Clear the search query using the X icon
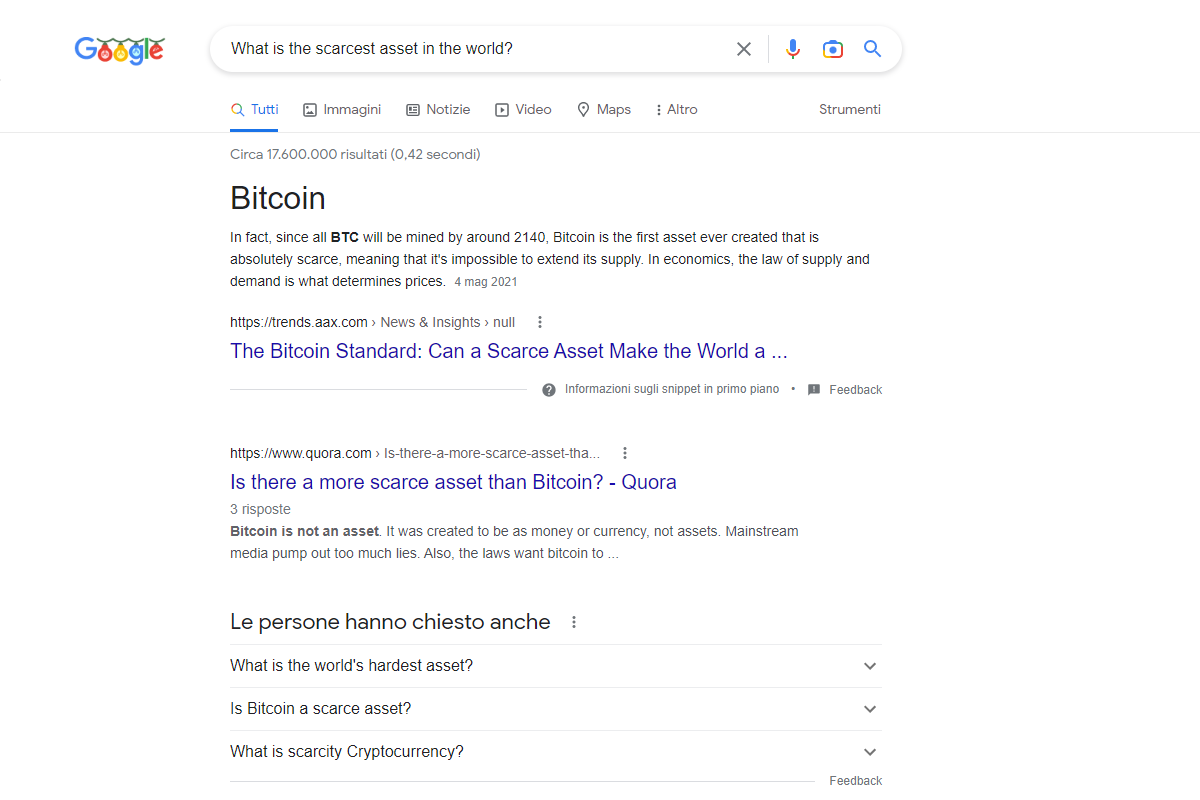The width and height of the screenshot is (1200, 800). (743, 48)
